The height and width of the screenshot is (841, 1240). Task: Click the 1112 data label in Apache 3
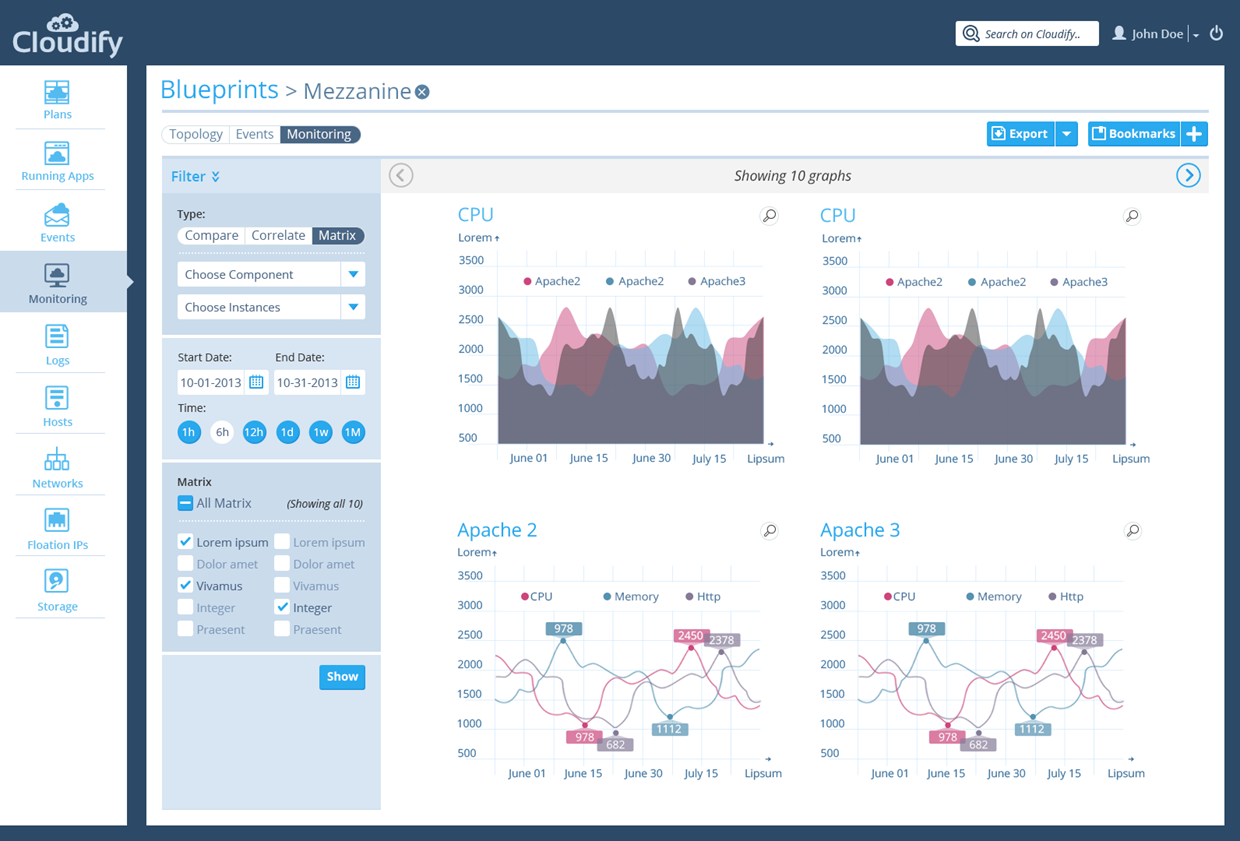1032,729
